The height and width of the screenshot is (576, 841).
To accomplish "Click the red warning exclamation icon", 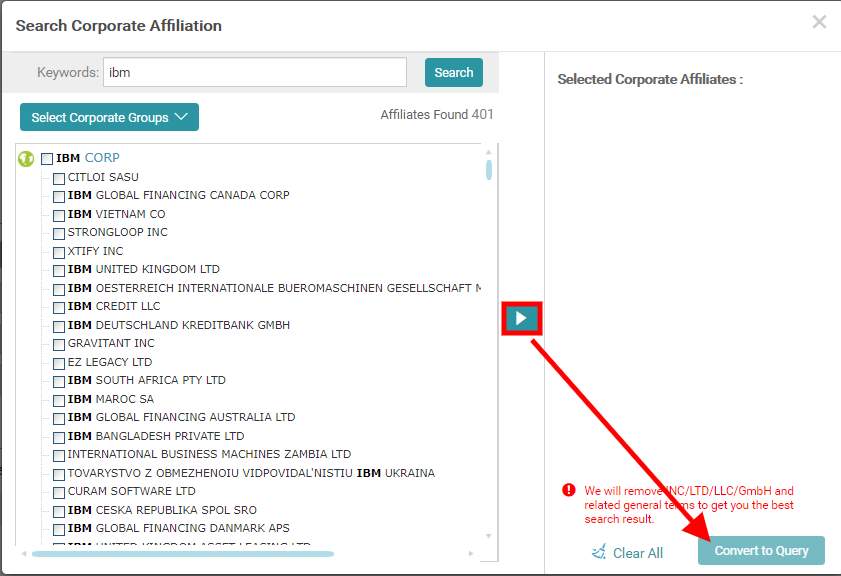I will (x=569, y=490).
